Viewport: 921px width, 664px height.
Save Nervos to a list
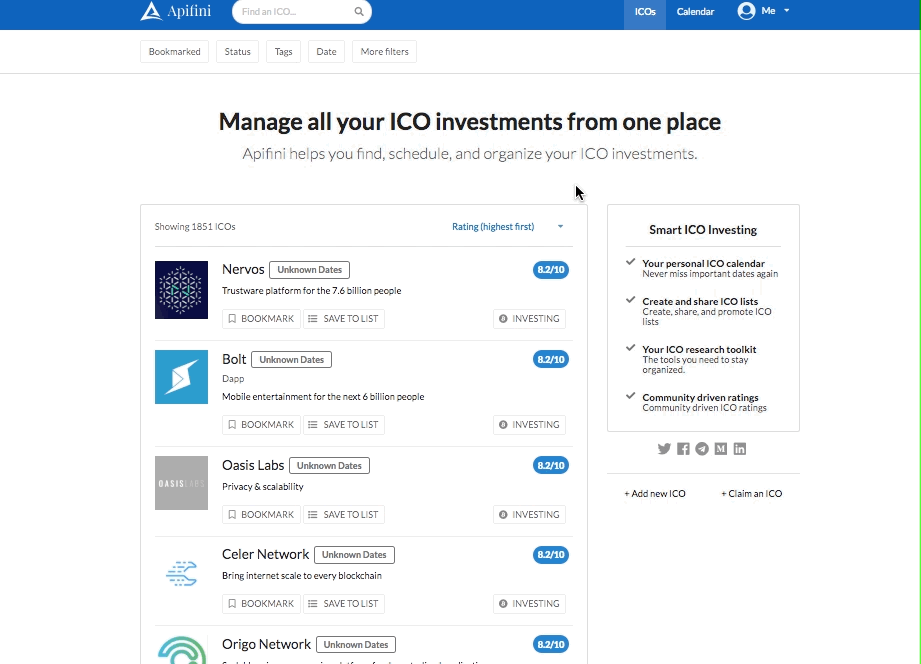click(x=344, y=318)
